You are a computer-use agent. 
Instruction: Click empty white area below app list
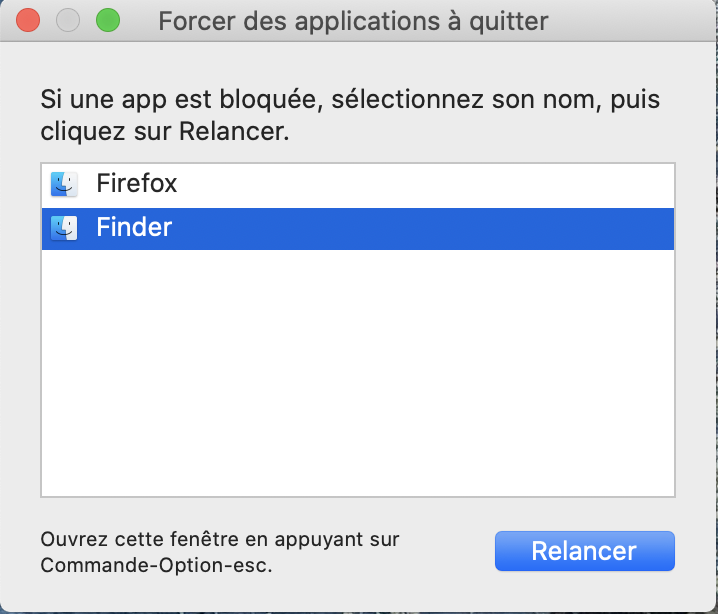click(358, 380)
